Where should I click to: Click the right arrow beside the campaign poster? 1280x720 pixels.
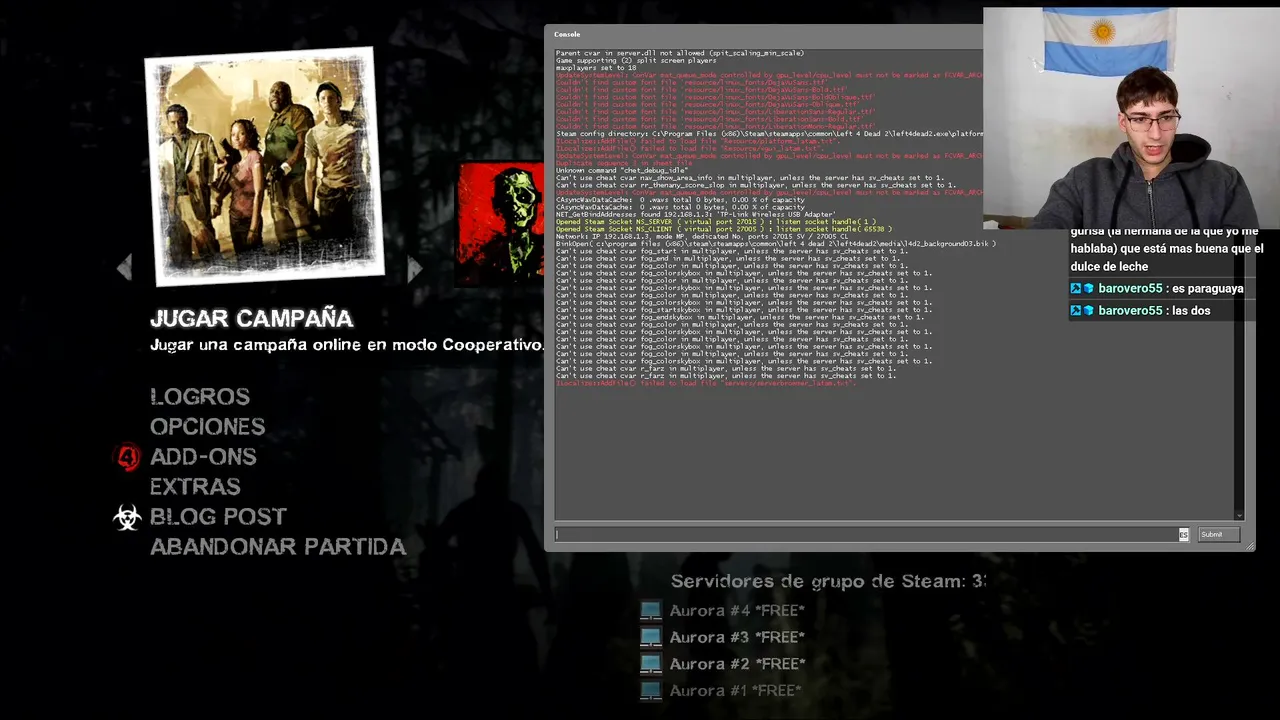click(x=414, y=267)
